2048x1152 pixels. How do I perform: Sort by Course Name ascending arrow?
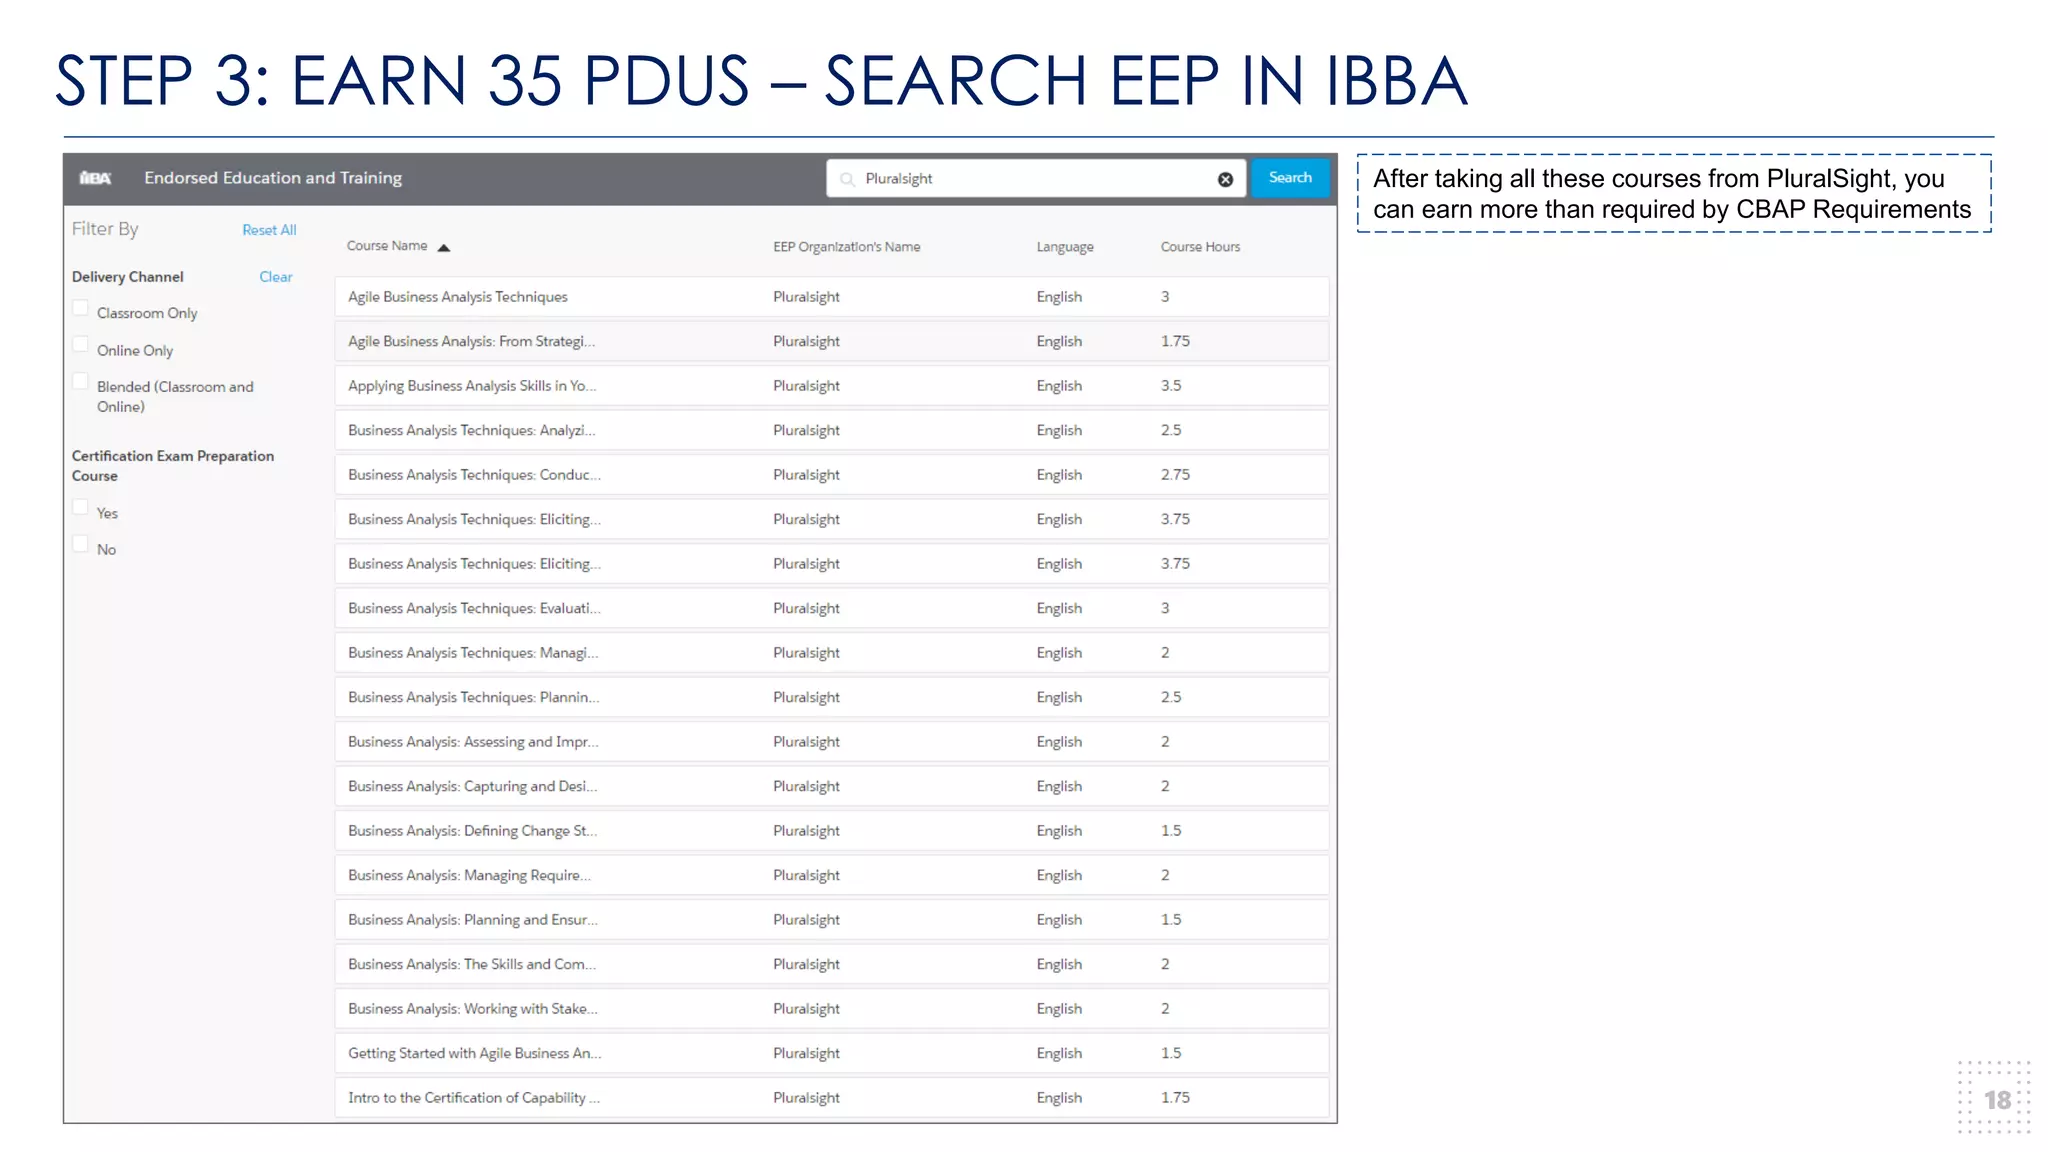click(444, 247)
